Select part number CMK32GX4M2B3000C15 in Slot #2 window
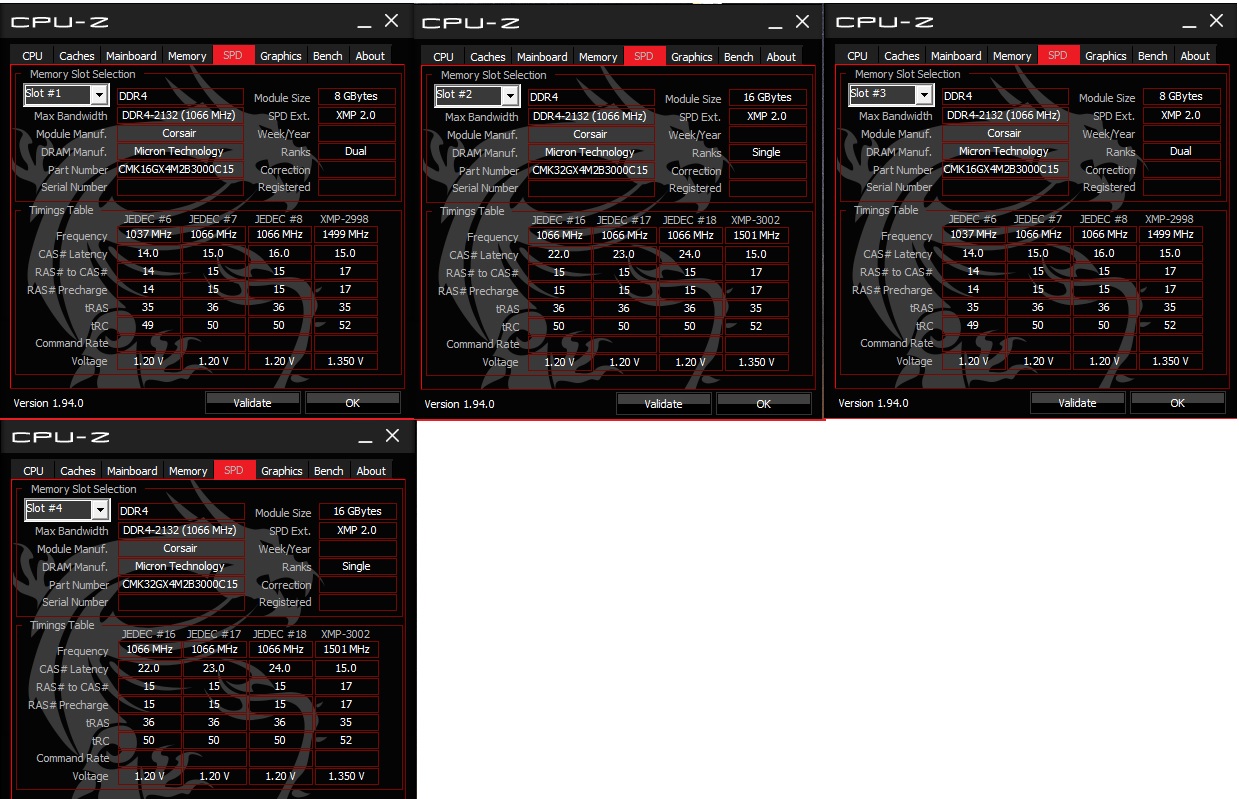The image size is (1239, 799). [590, 170]
